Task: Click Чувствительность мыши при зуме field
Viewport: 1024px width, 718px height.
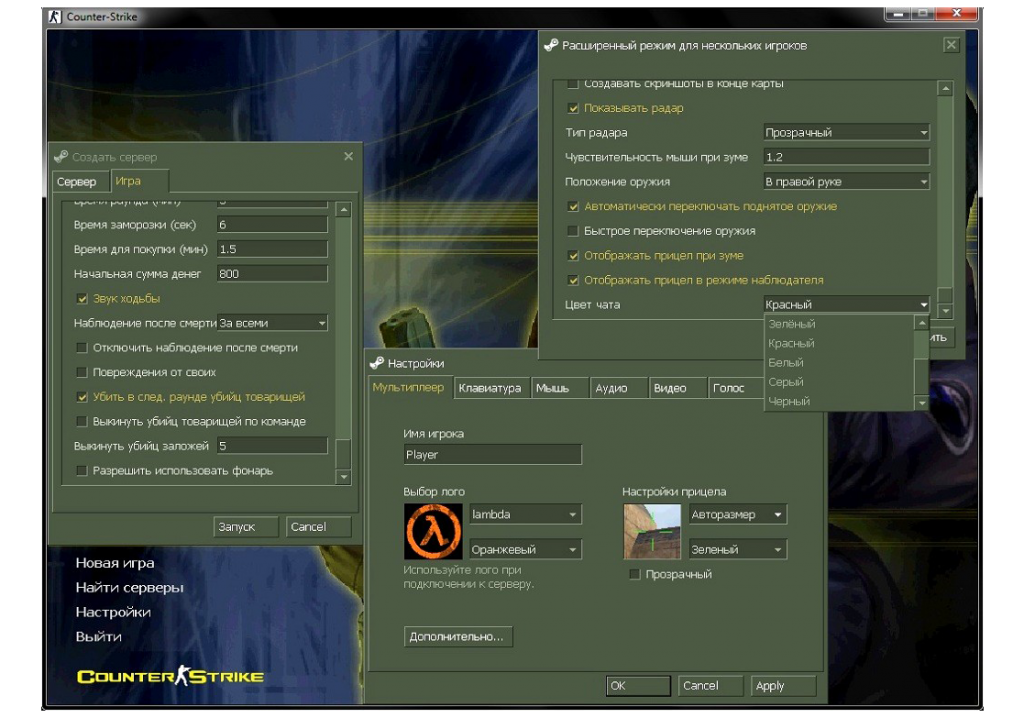Action: (846, 157)
